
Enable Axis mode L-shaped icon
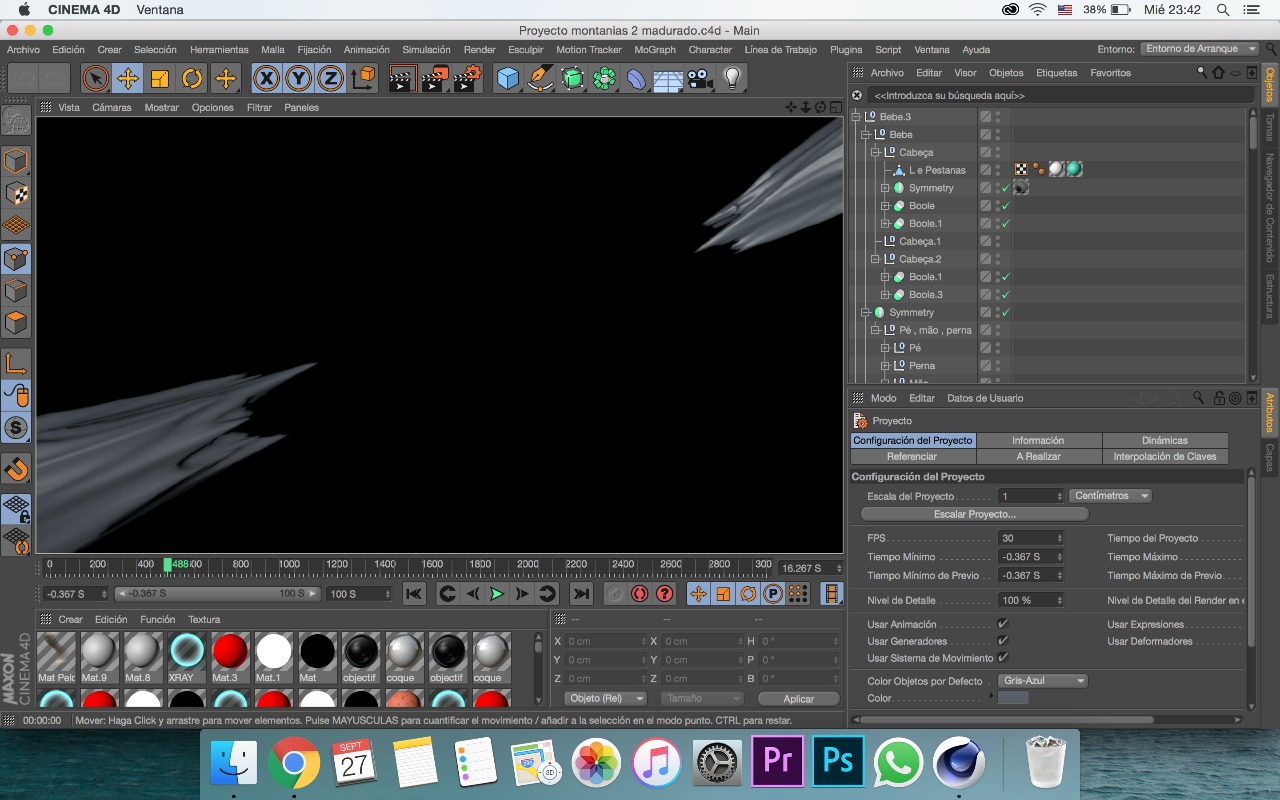[x=16, y=363]
